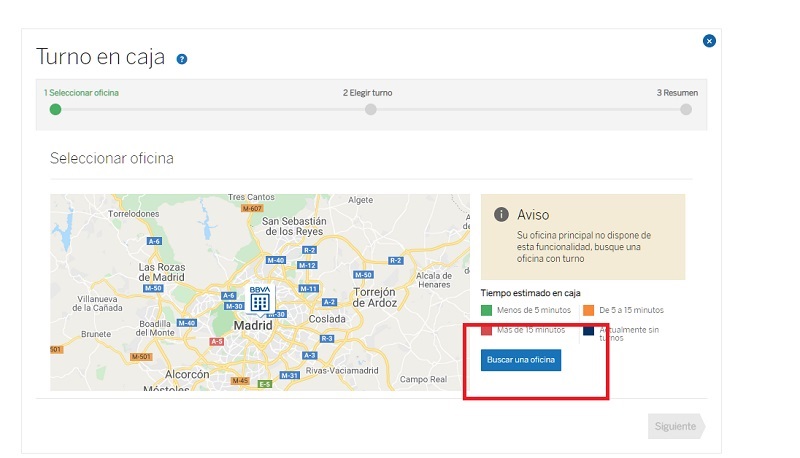Click the E-5 road shield on the map
Image resolution: width=800 pixels, height=458 pixels.
pos(265,384)
